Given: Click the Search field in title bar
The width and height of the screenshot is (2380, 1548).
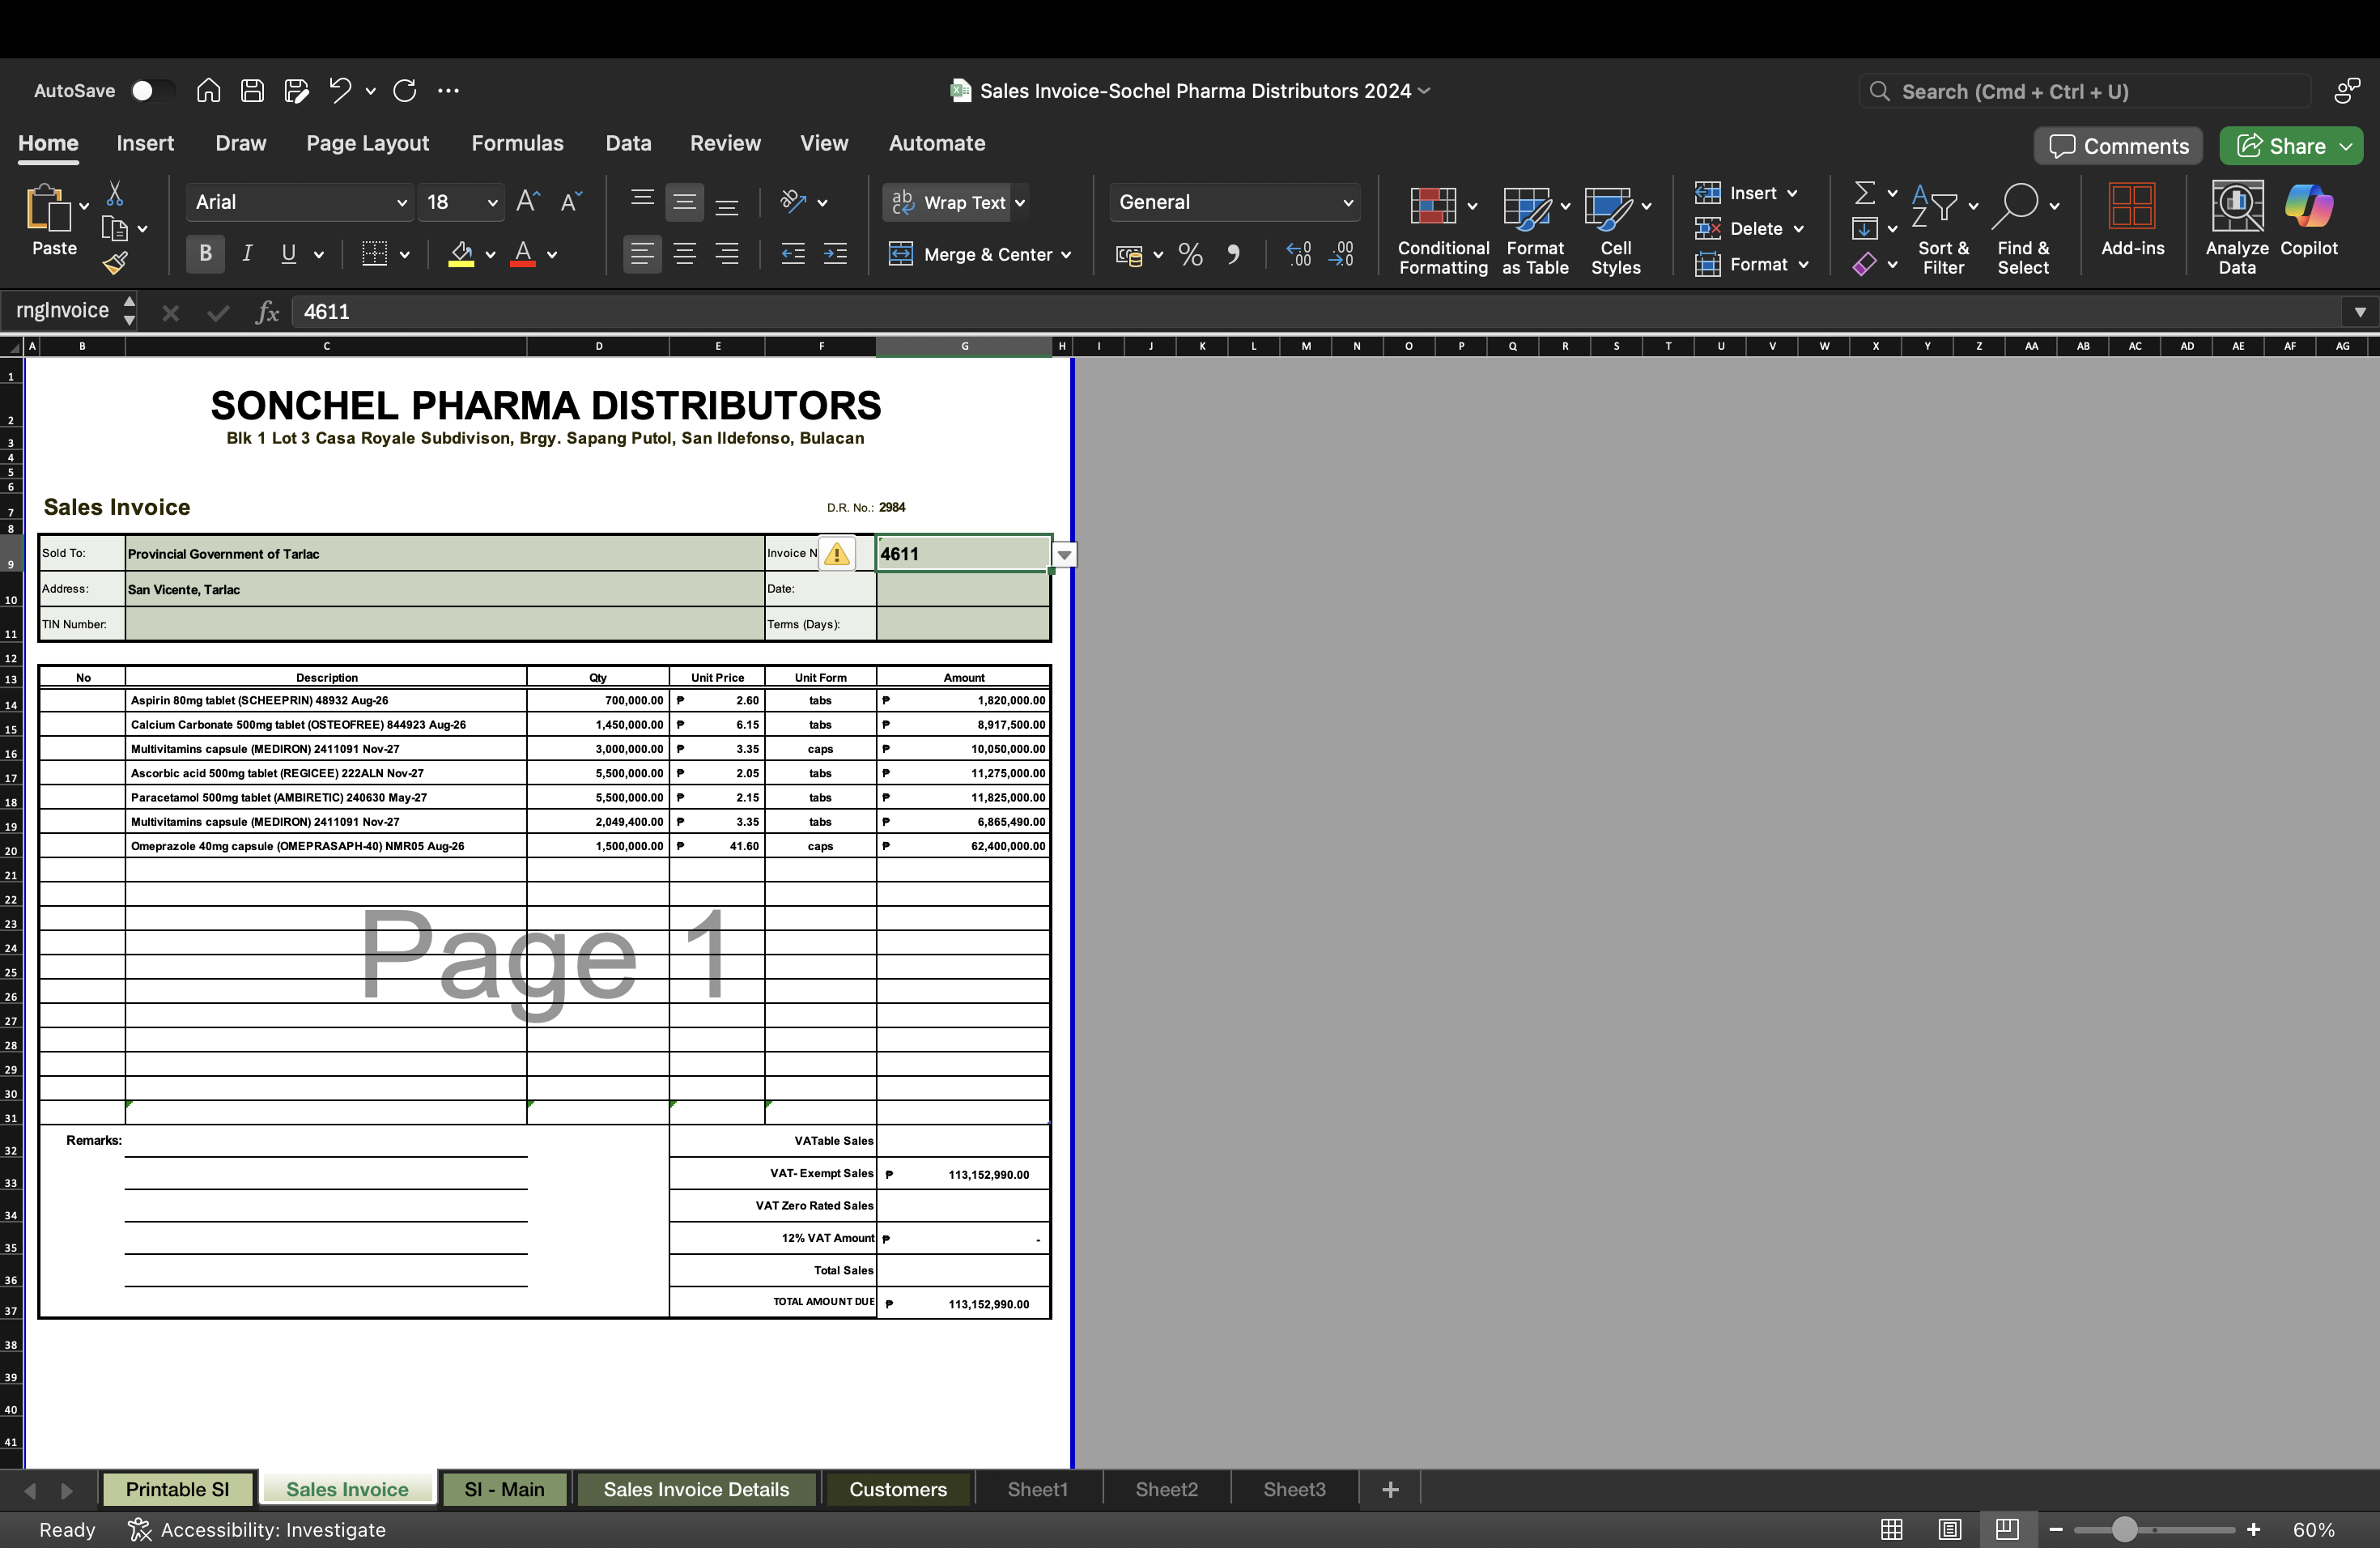Looking at the screenshot, I should coord(2085,92).
